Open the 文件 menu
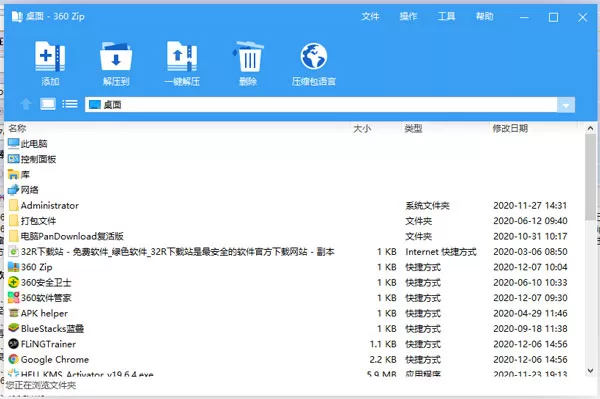Viewport: 600px width, 399px height. coord(370,16)
